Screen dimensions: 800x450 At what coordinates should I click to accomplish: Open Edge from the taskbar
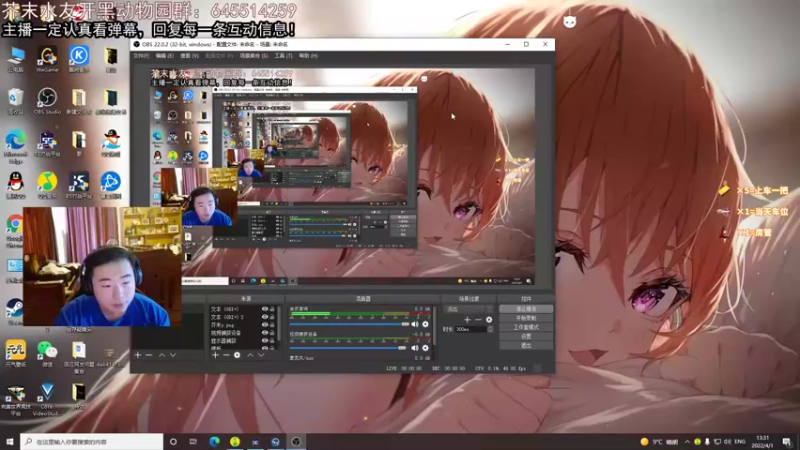pos(214,441)
